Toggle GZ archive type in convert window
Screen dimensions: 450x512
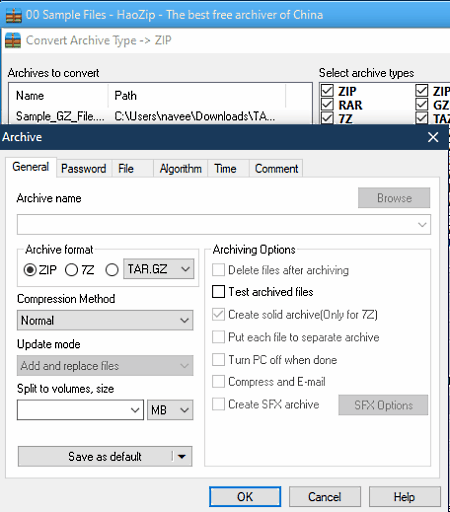422,105
